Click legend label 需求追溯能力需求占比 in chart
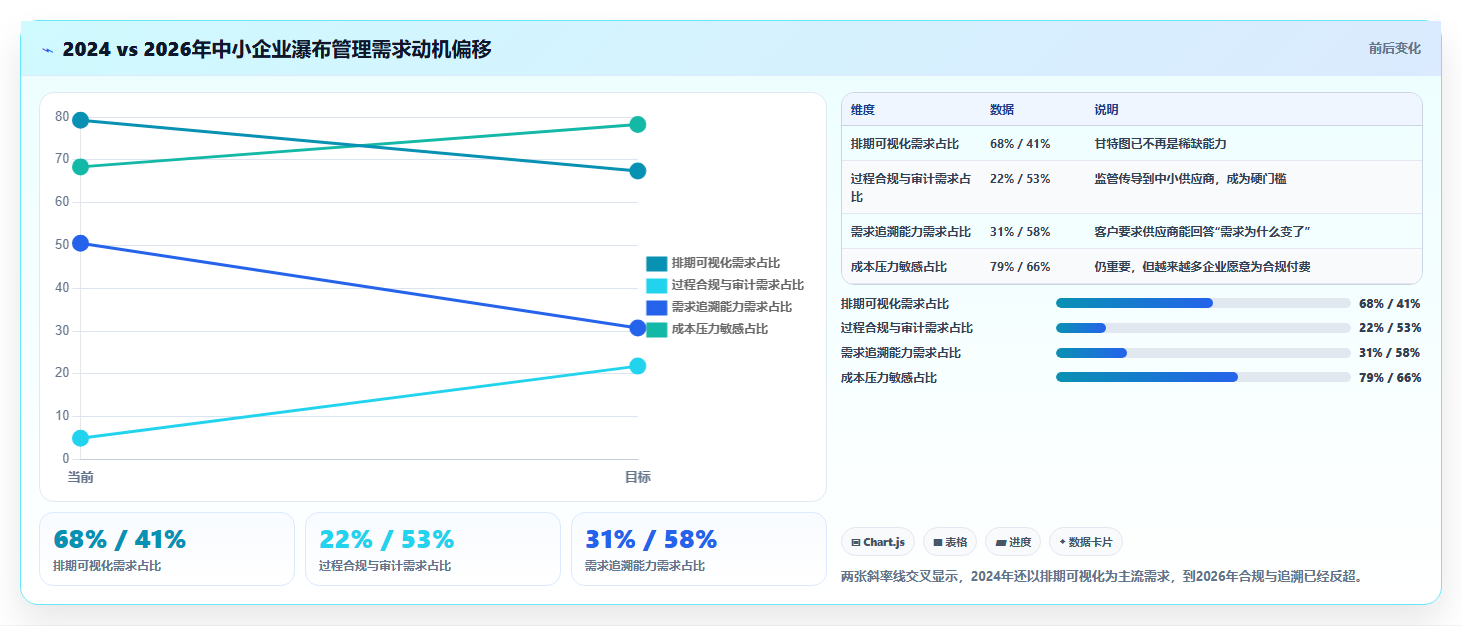The width and height of the screenshot is (1462, 626). click(x=732, y=308)
